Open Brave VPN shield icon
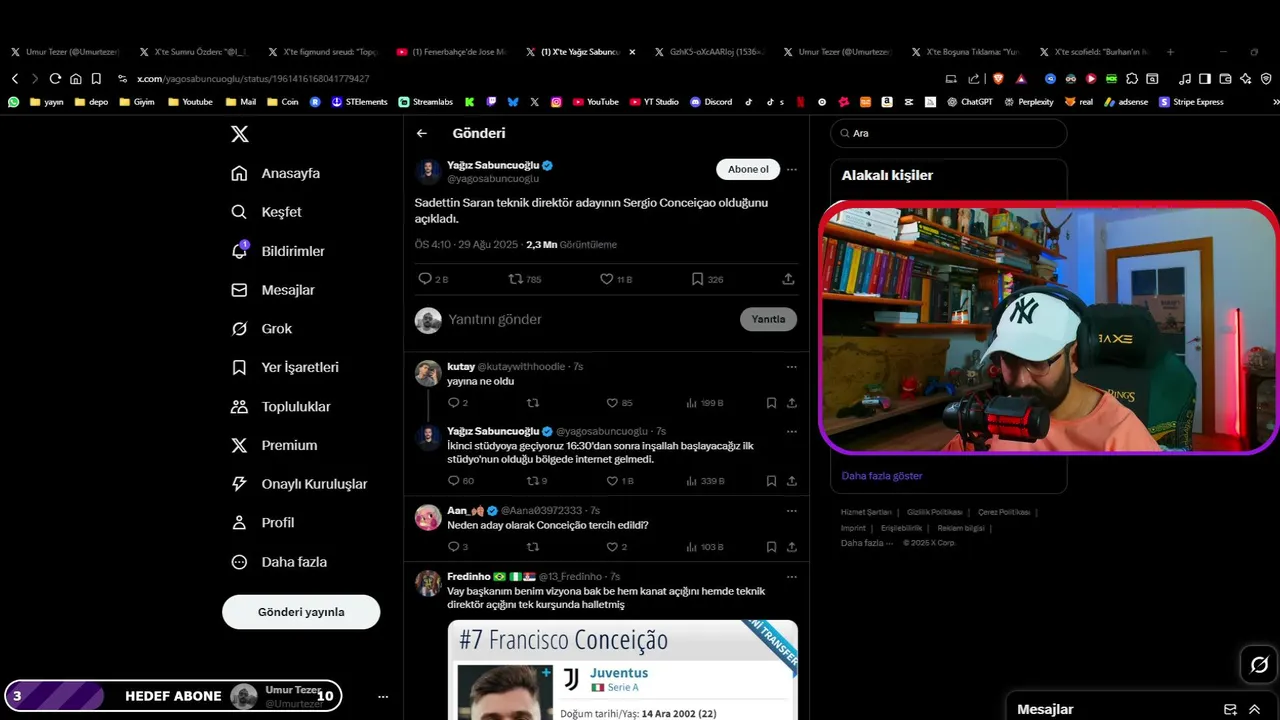 coord(1266,78)
